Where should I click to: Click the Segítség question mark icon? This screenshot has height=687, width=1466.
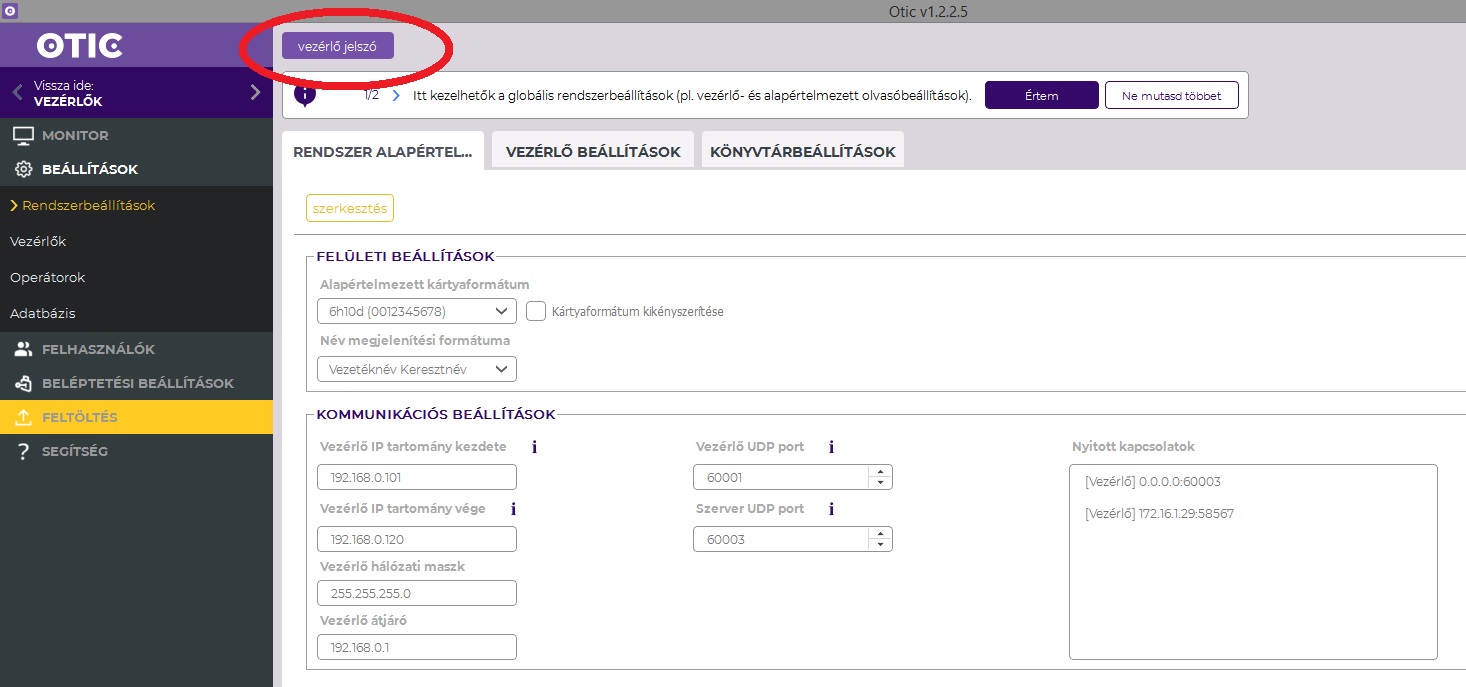[x=23, y=451]
